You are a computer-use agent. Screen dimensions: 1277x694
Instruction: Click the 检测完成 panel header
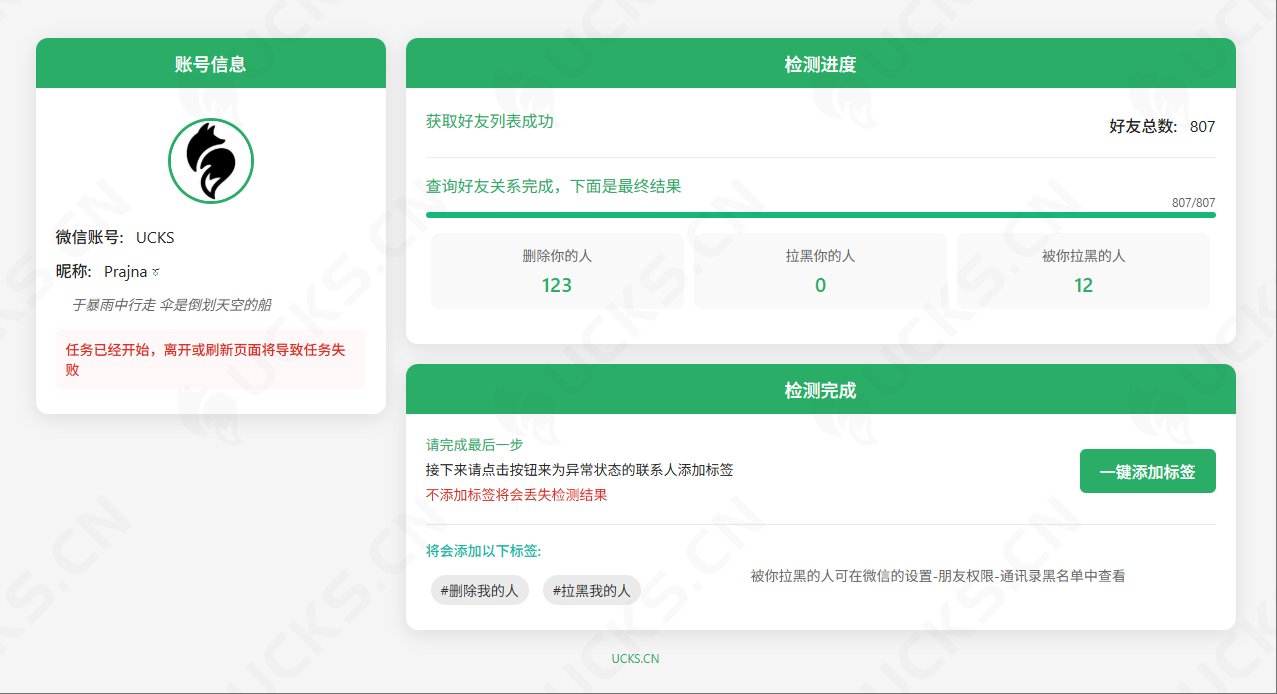tap(820, 390)
